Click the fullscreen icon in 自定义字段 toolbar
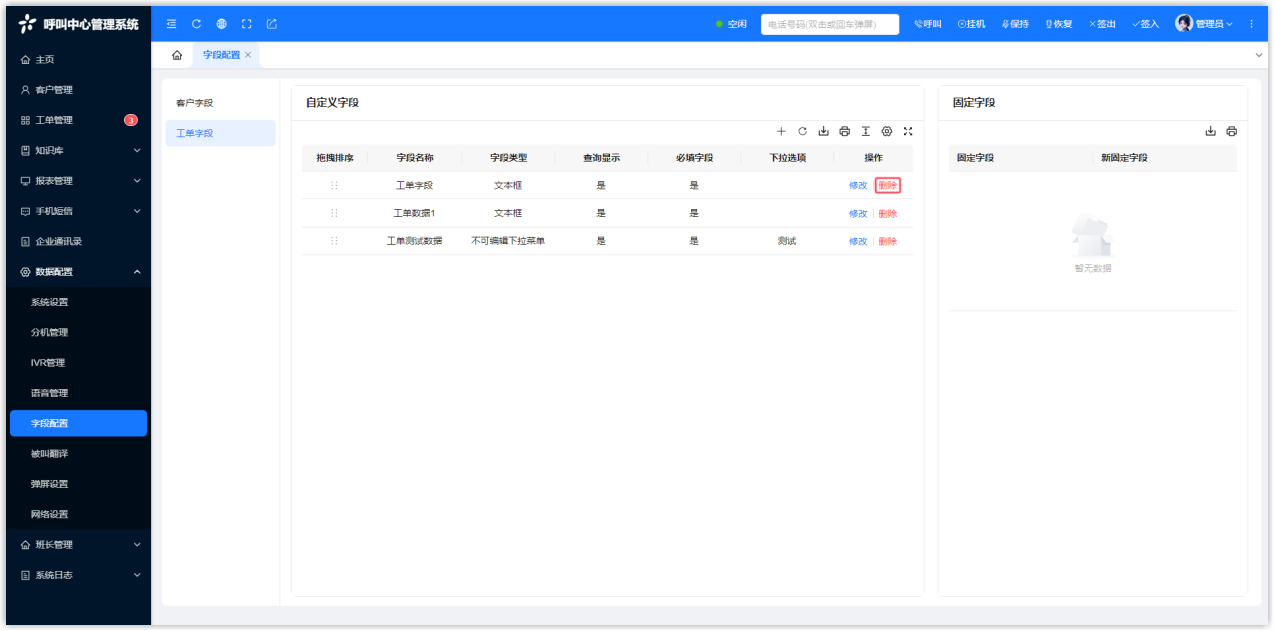Viewport: 1274px width, 631px height. click(x=908, y=132)
